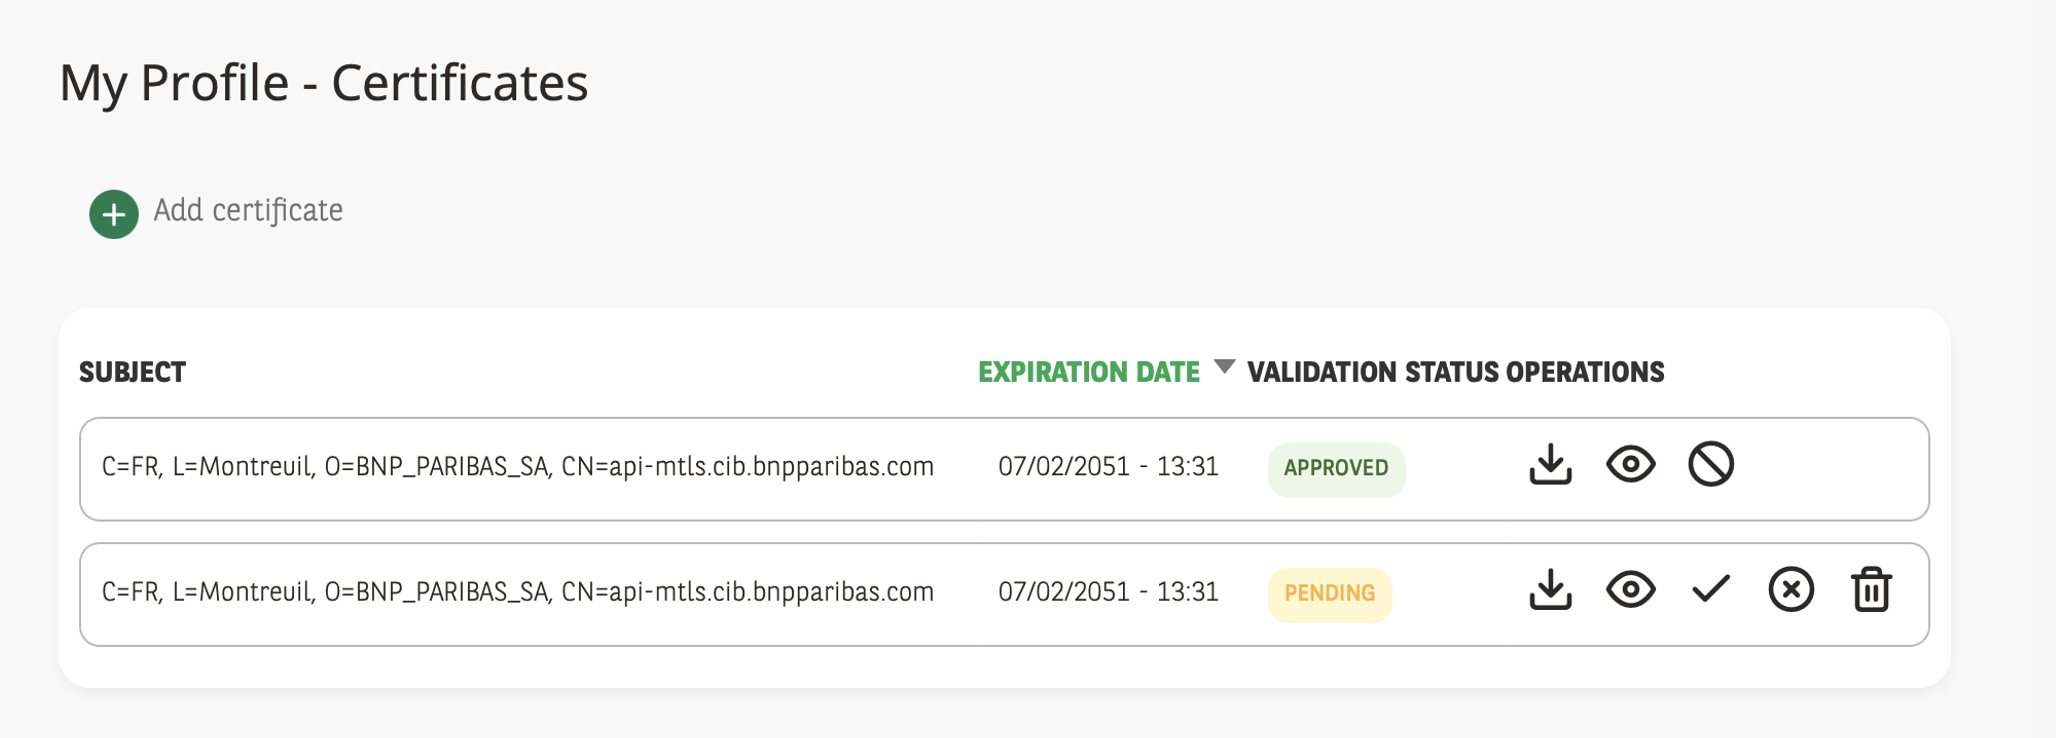Sort by Expiration Date column header
This screenshot has height=738, width=2056.
(1088, 373)
